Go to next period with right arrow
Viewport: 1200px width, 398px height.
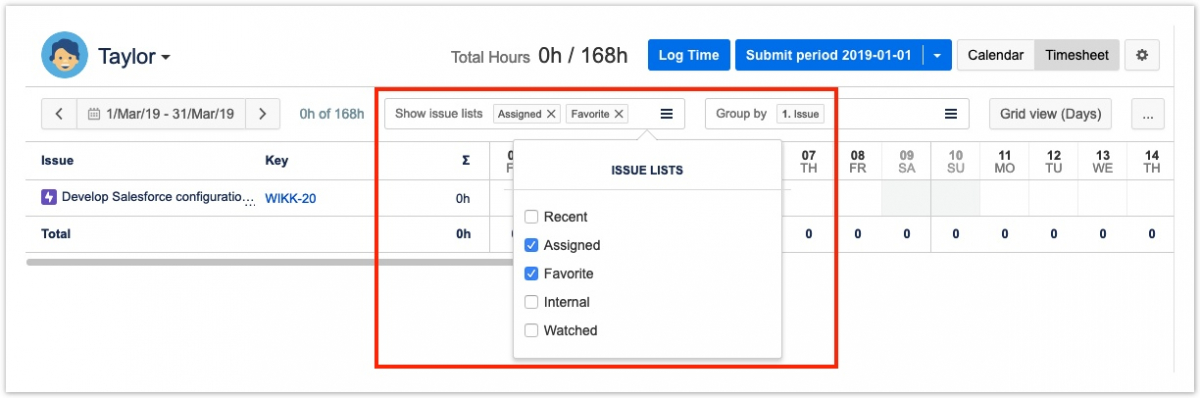tap(262, 114)
